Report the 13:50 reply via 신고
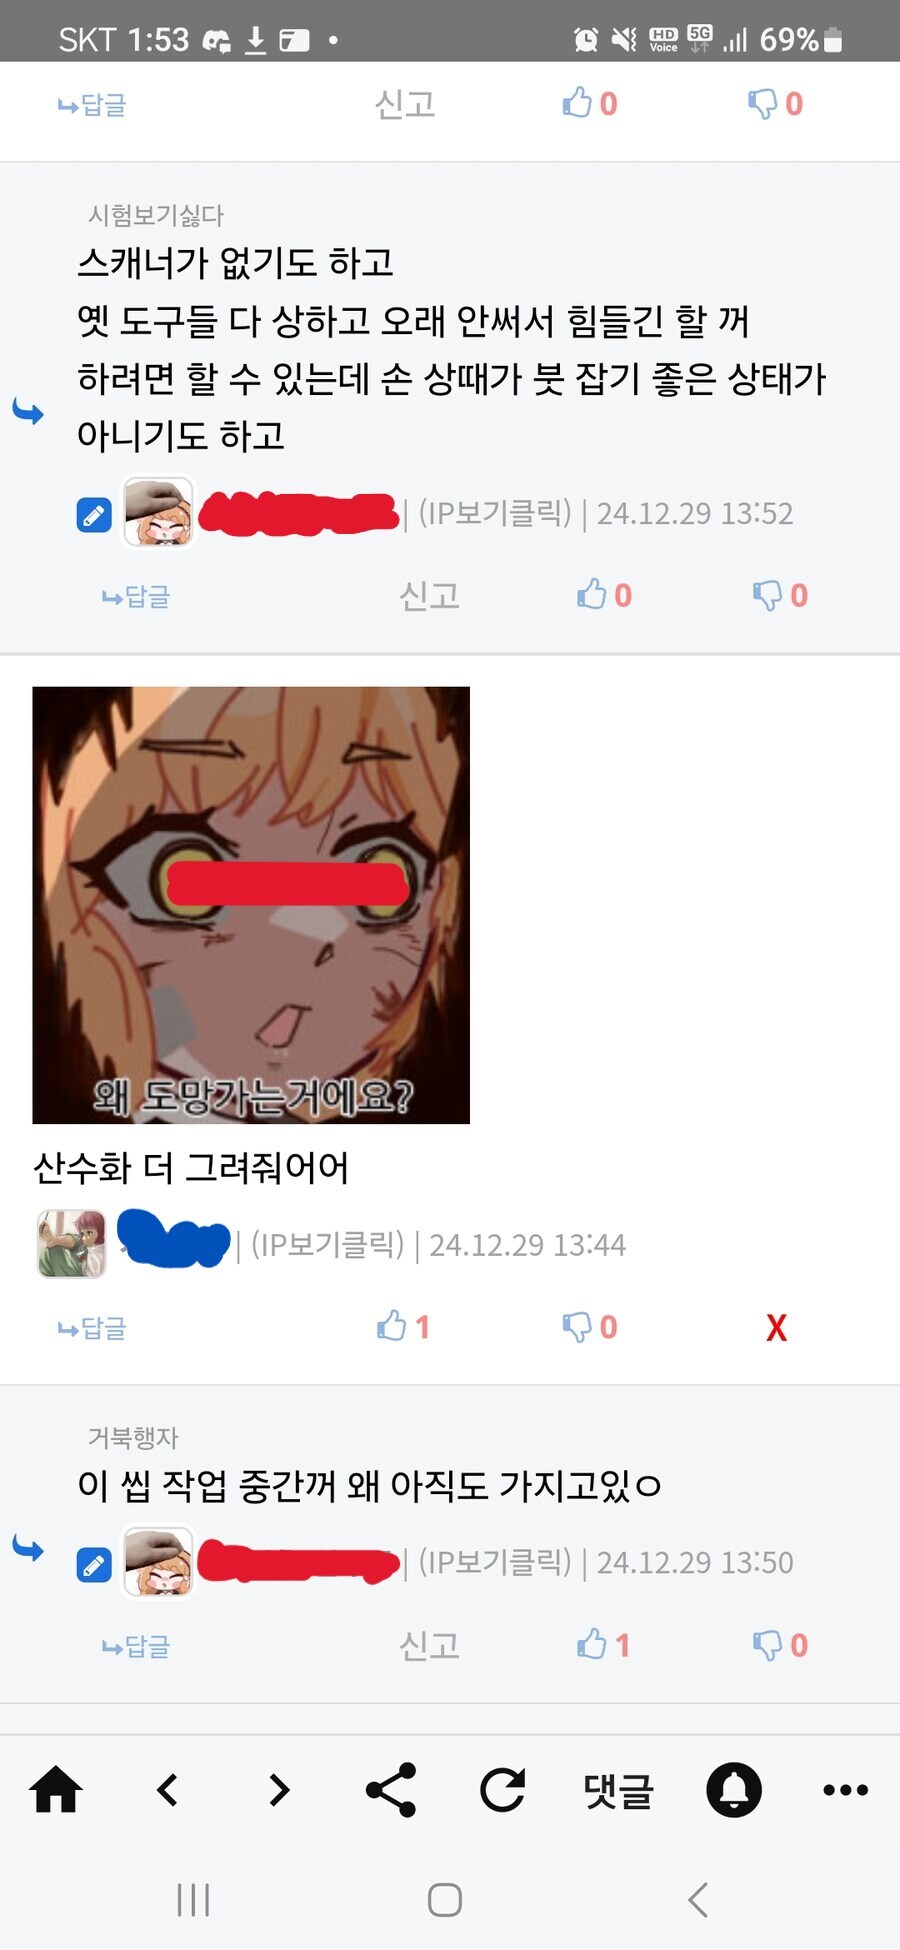 tap(429, 1645)
